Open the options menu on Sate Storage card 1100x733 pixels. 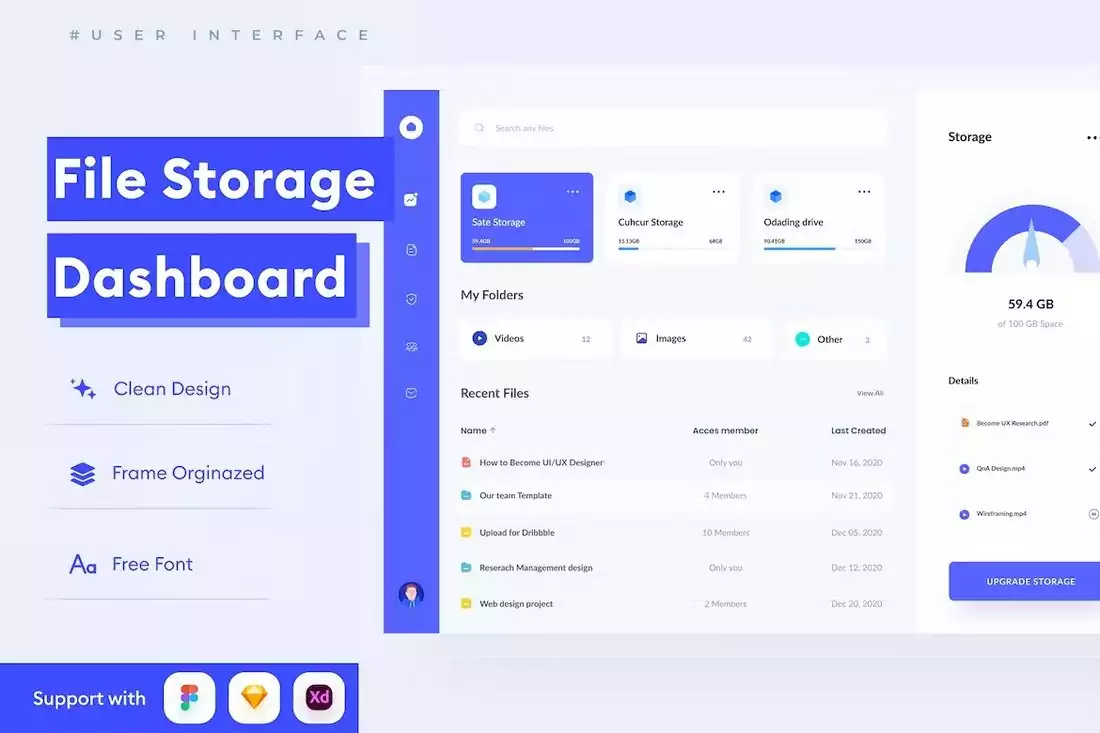(x=573, y=191)
